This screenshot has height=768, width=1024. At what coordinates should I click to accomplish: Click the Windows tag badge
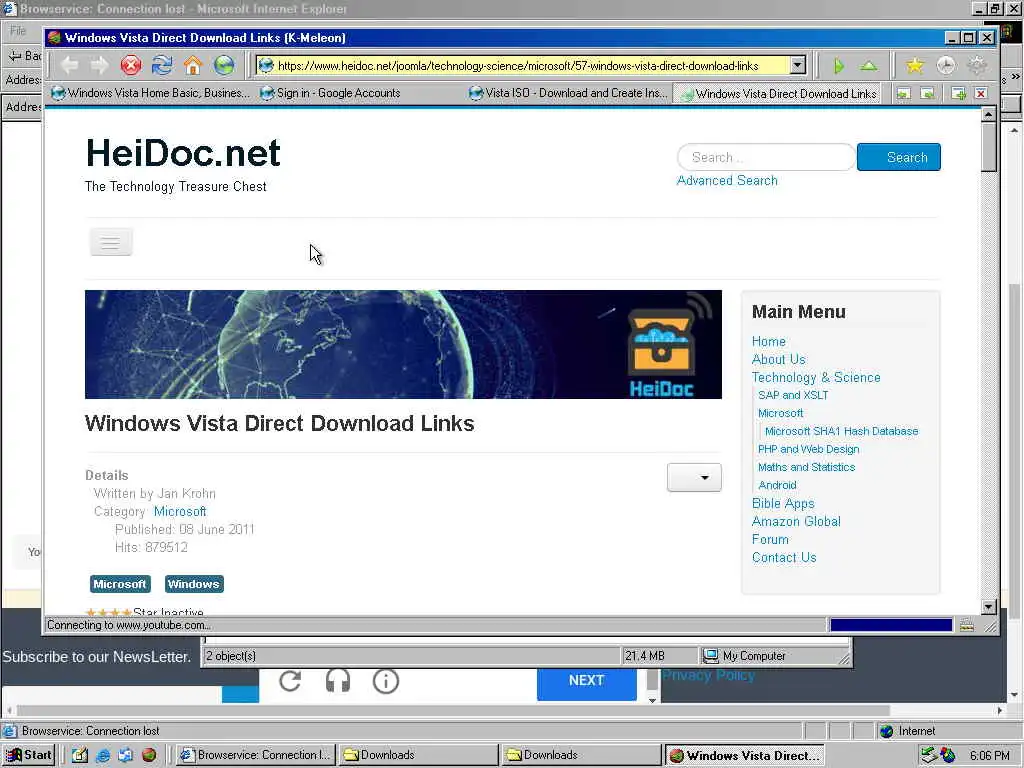(193, 584)
